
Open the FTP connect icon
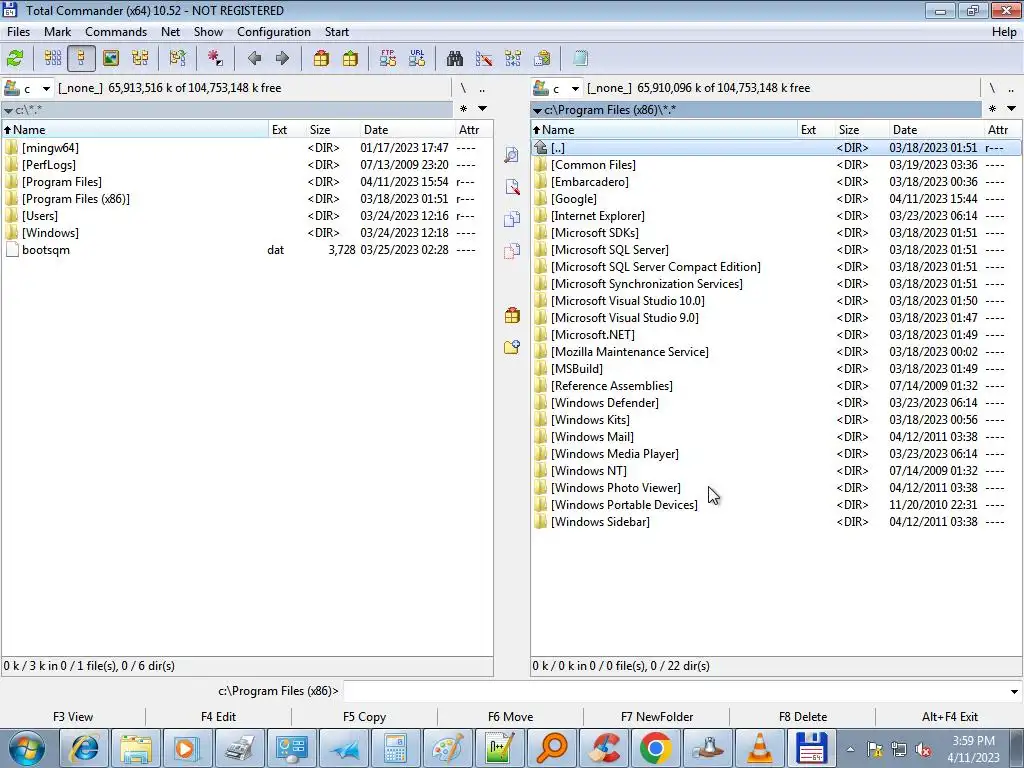click(388, 59)
